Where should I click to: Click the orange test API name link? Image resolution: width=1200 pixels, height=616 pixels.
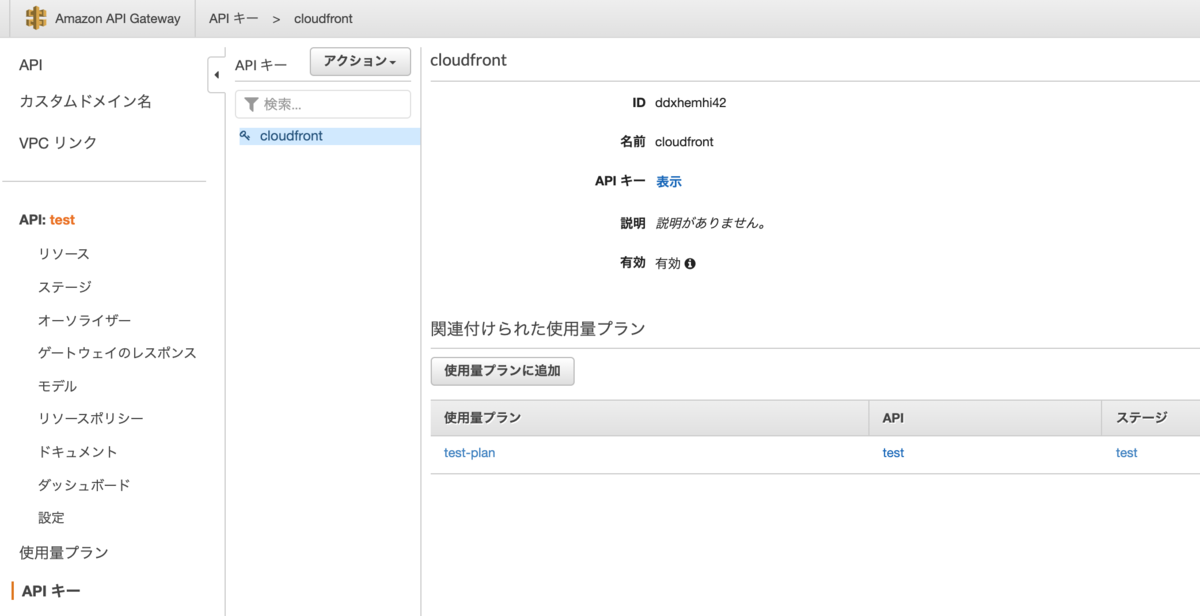pyautogui.click(x=62, y=220)
